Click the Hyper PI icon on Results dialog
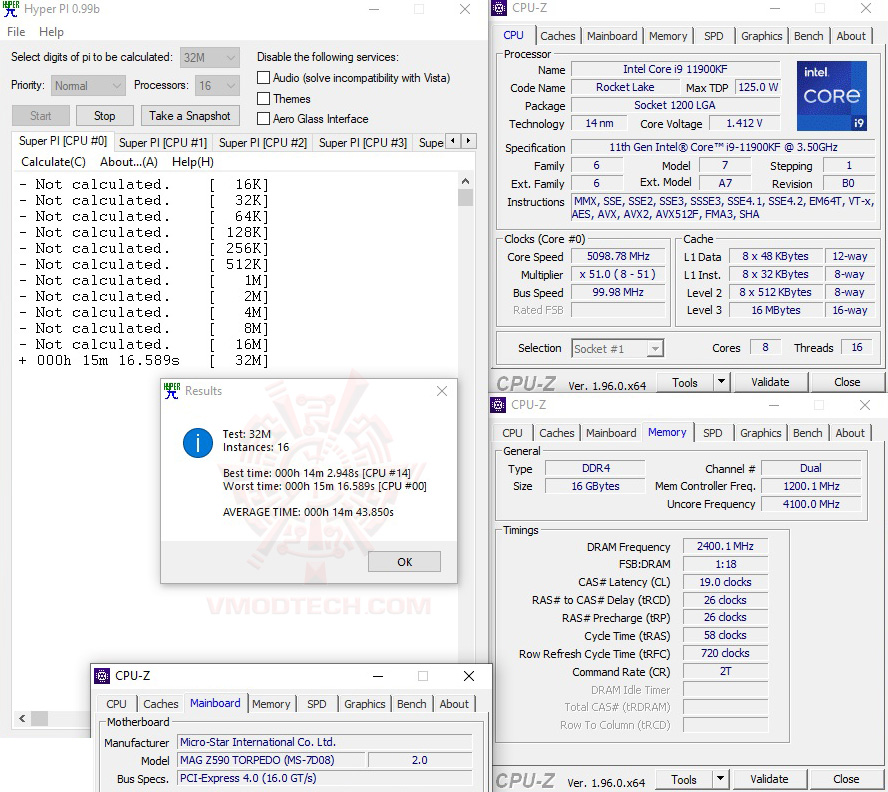This screenshot has height=792, width=888. (x=173, y=391)
